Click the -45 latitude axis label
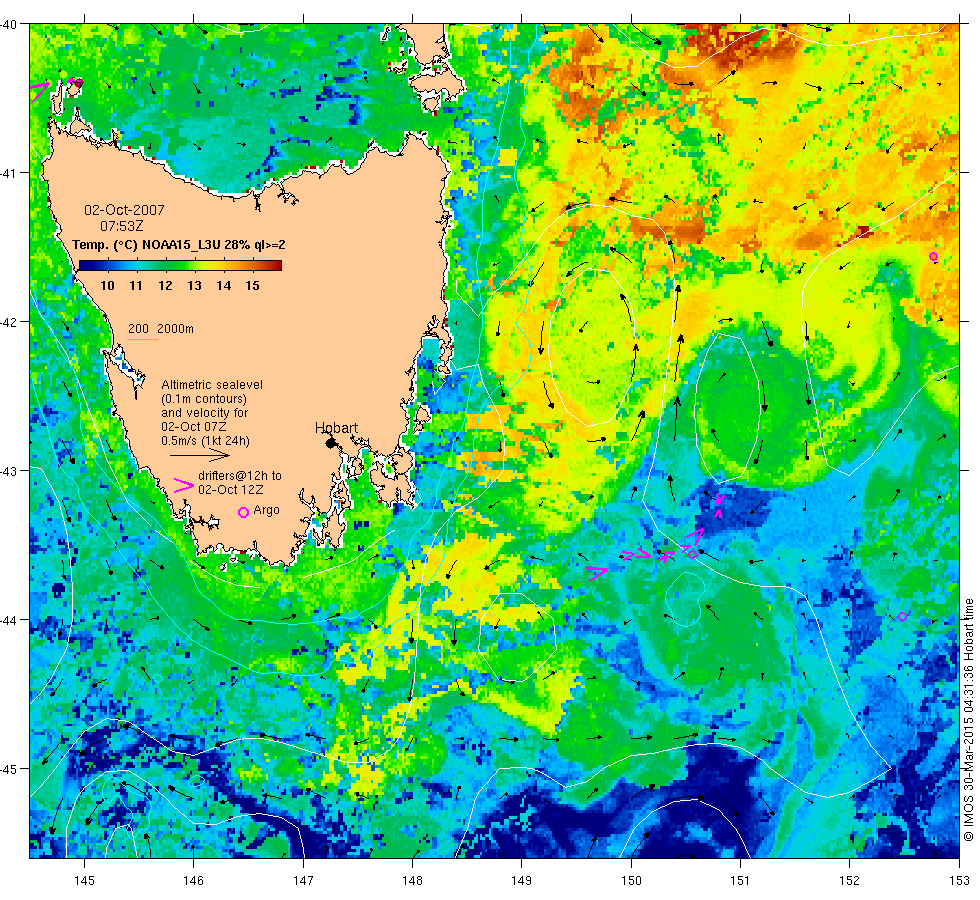This screenshot has height=900, width=980. pyautogui.click(x=9, y=769)
